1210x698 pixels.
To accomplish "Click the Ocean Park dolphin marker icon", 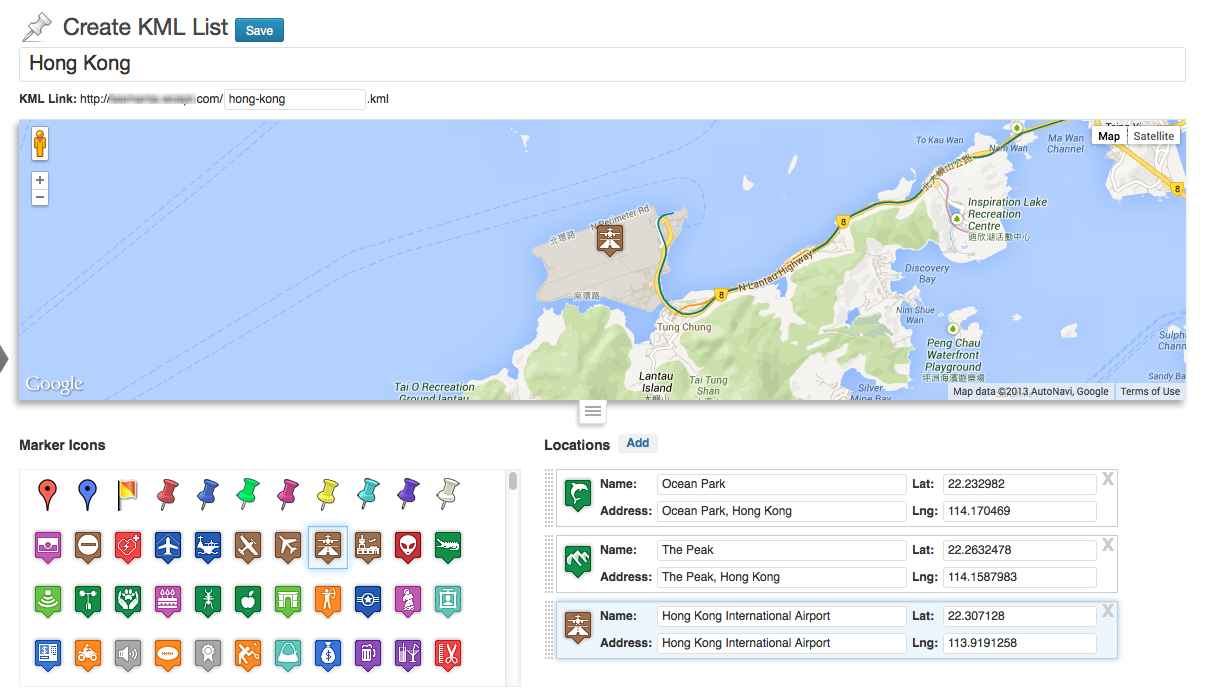I will coord(577,495).
